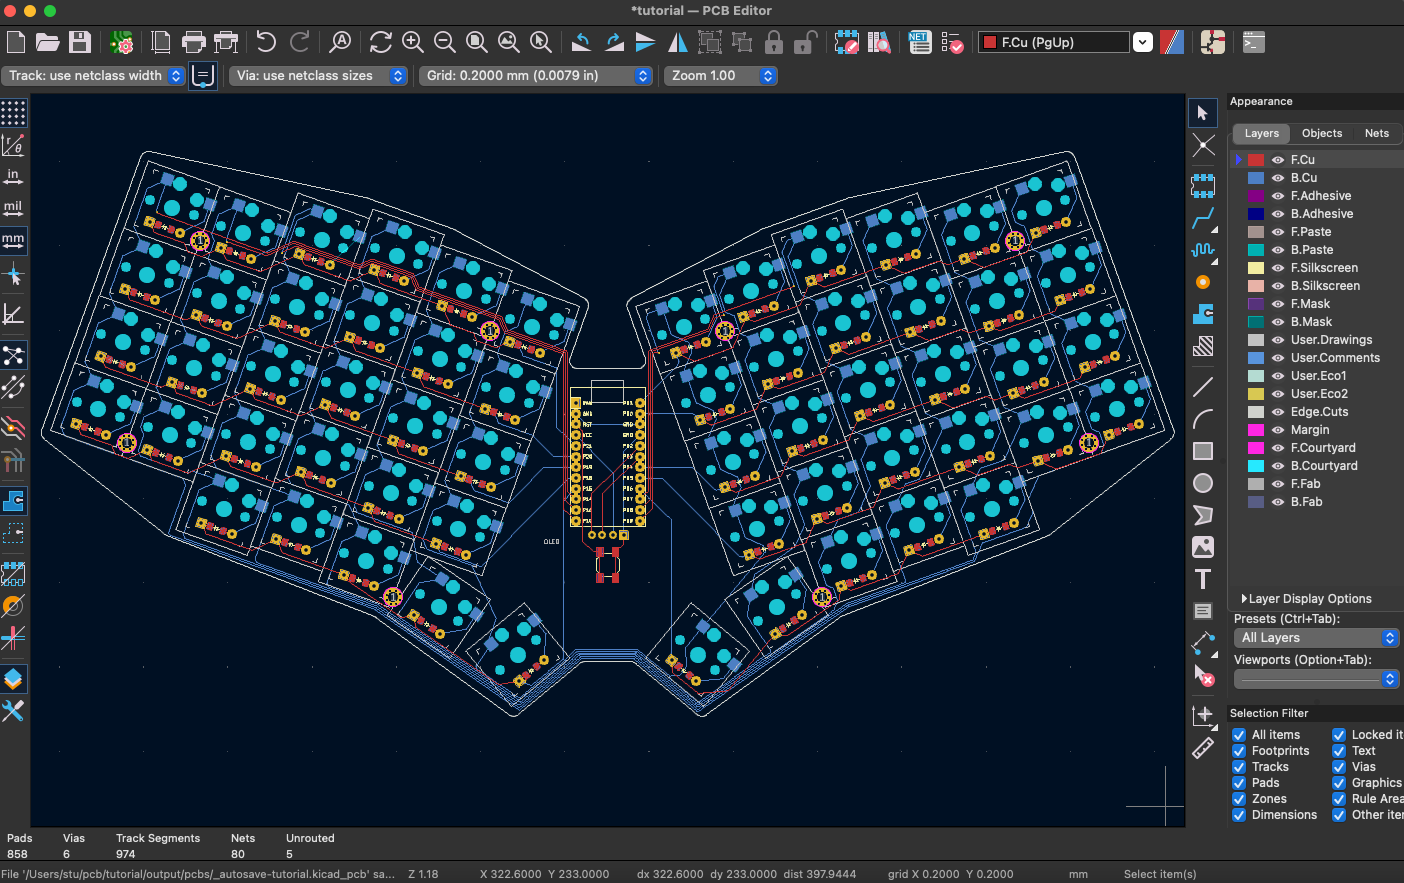
Task: Open the Net Inspector icon
Action: point(920,42)
